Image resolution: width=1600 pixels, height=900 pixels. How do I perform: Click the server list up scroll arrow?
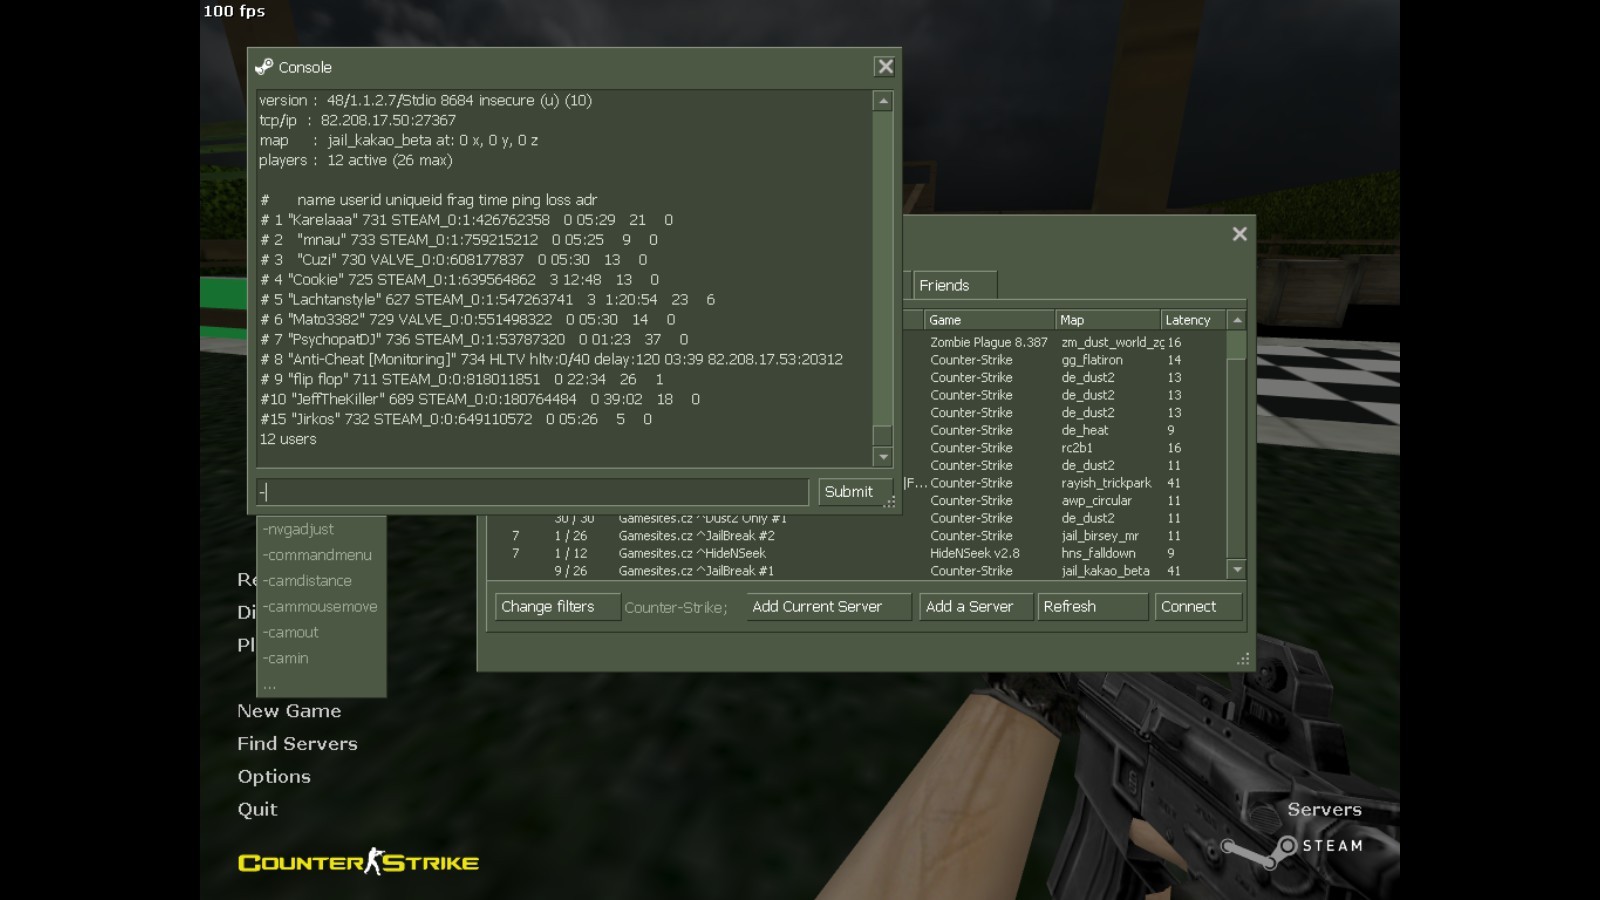click(x=1237, y=320)
